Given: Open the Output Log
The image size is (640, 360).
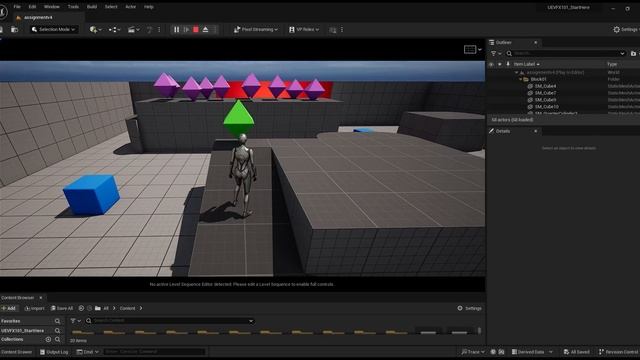Looking at the screenshot, I should point(54,352).
